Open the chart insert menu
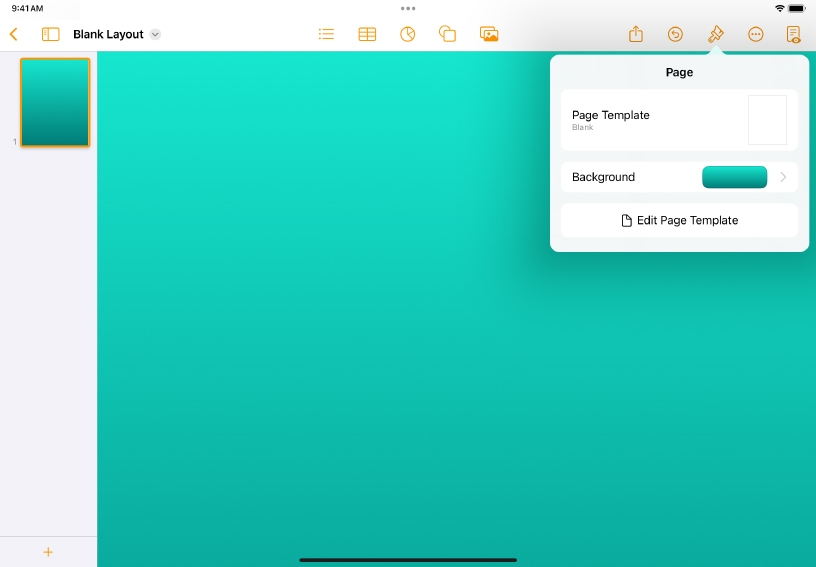Screen dimensions: 816x567 pyautogui.click(x=408, y=34)
